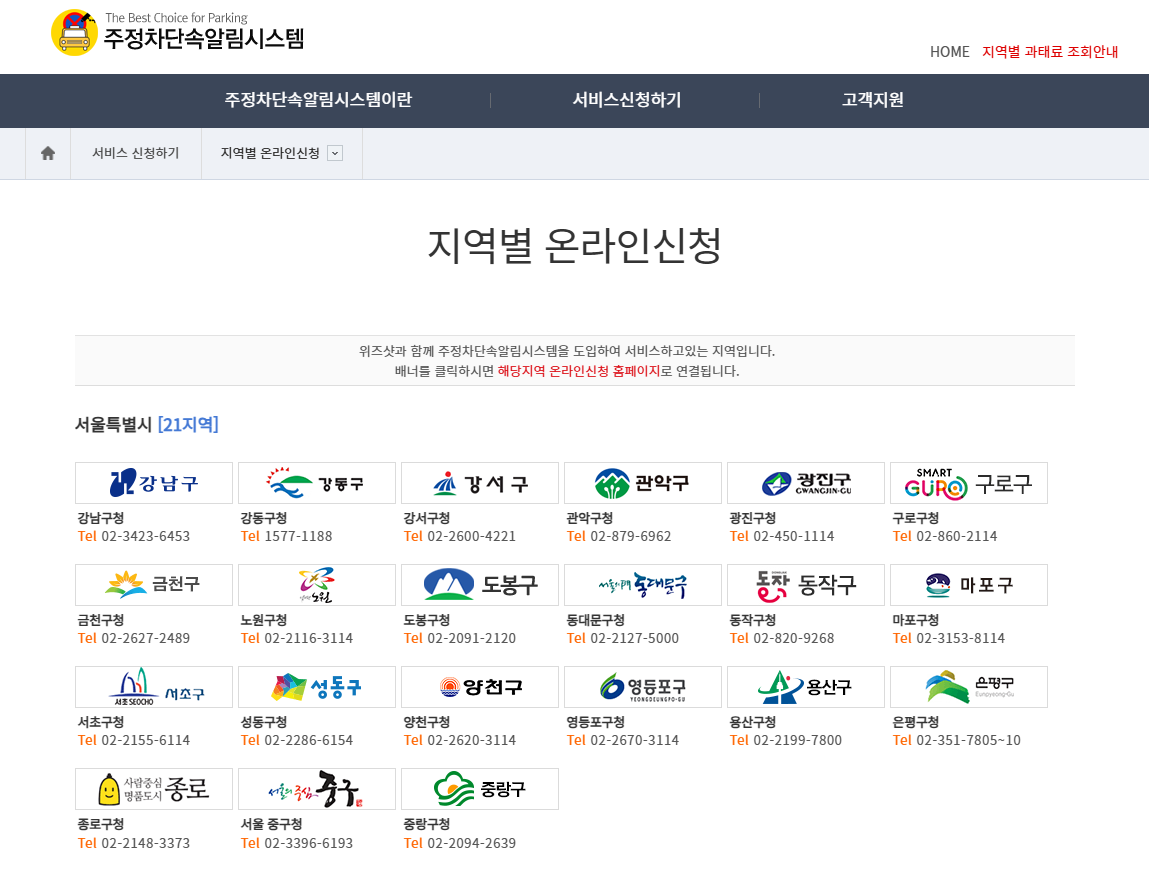Click phone number 02-2116-3114

[x=309, y=638]
